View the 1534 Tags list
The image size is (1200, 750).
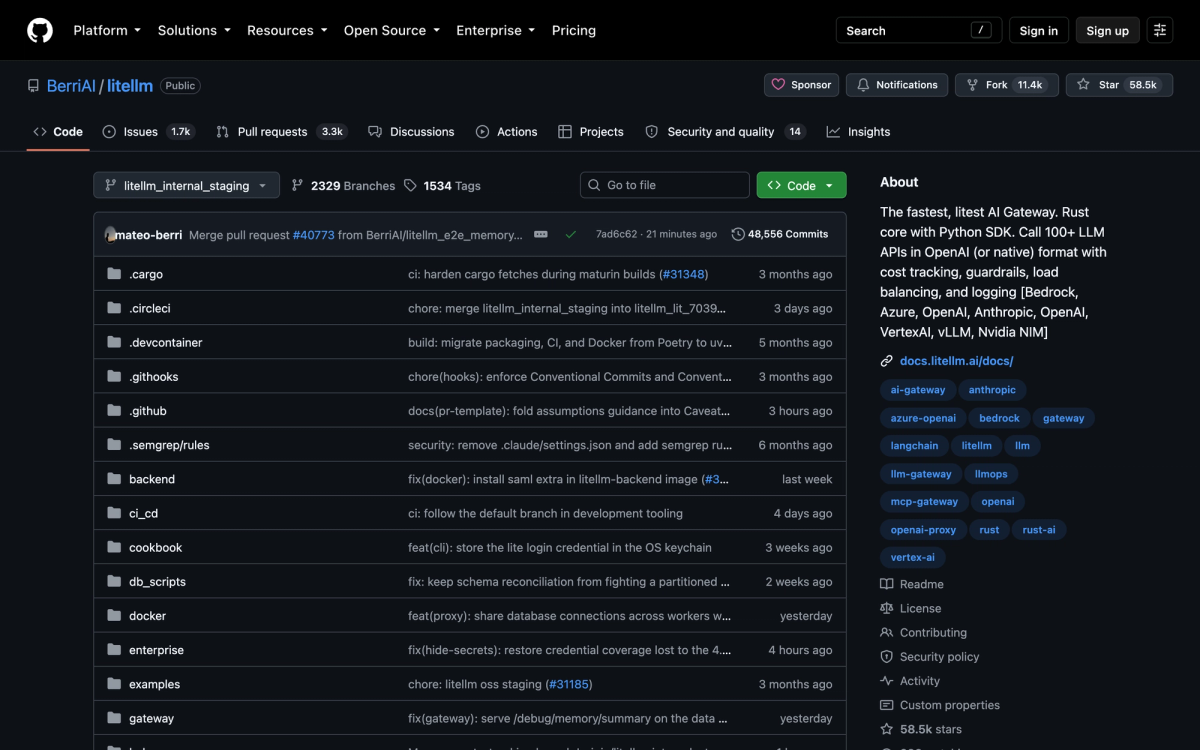click(442, 185)
